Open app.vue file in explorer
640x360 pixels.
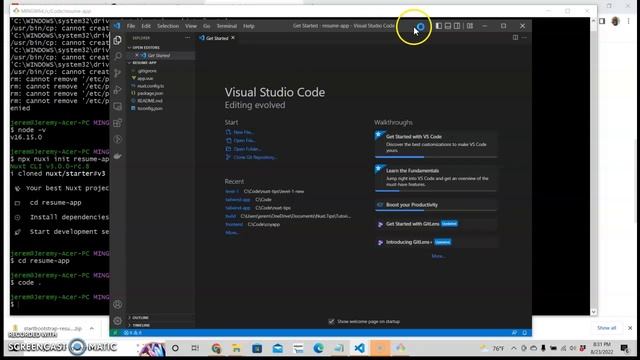145,78
